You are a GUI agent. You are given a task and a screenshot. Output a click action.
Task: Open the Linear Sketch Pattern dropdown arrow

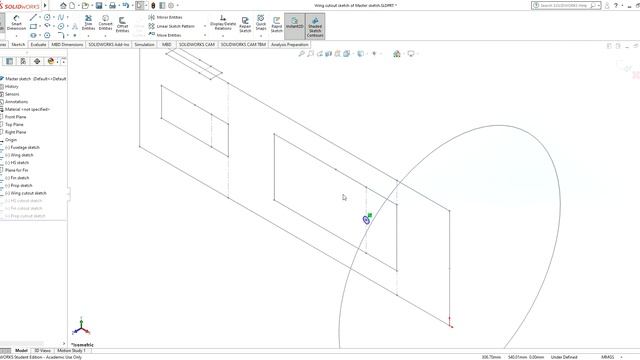[205, 26]
